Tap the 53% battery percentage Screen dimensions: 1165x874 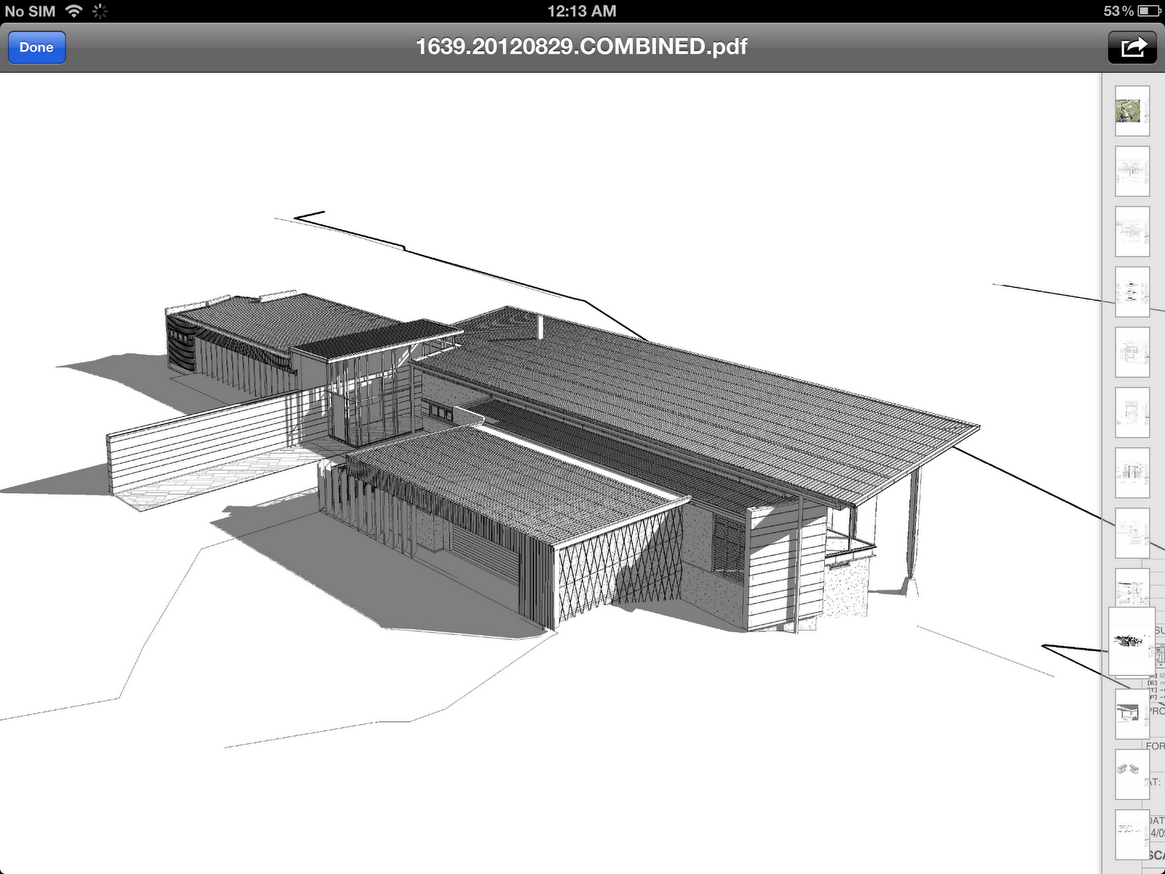coord(1118,11)
